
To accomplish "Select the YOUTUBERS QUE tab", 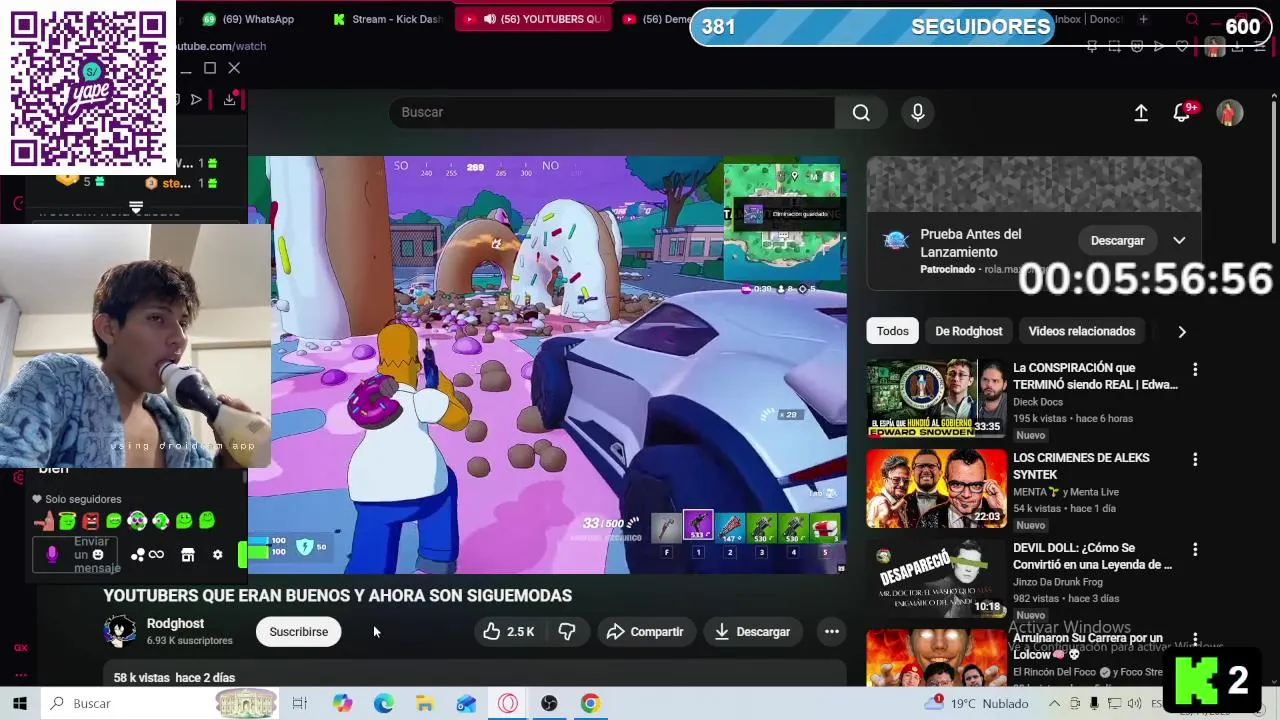I will tap(533, 19).
